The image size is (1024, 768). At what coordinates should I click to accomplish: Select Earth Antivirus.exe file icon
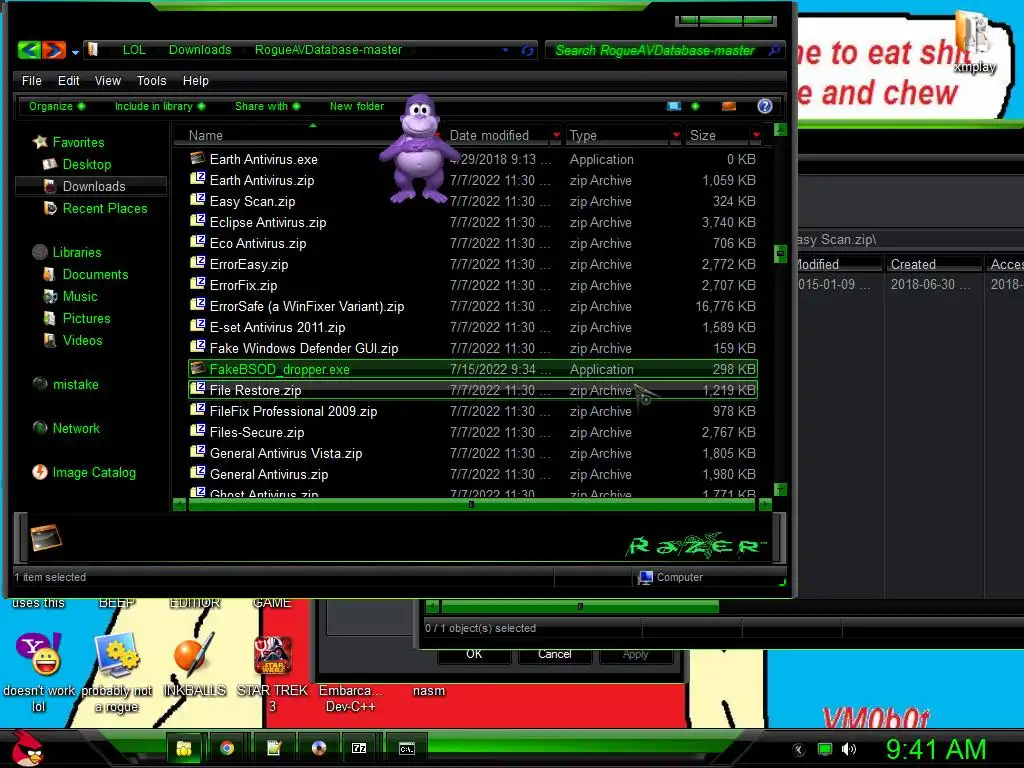tap(197, 158)
